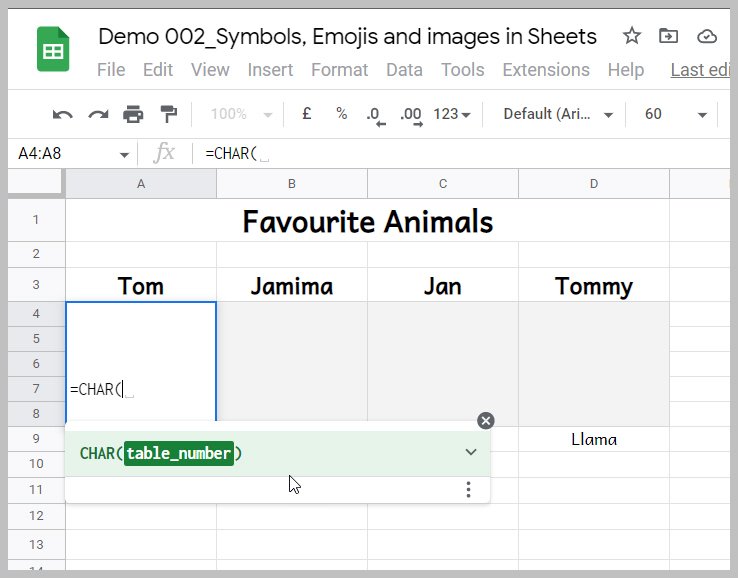Image resolution: width=738 pixels, height=578 pixels.
Task: Select row 3 header
Action: pyautogui.click(x=36, y=285)
